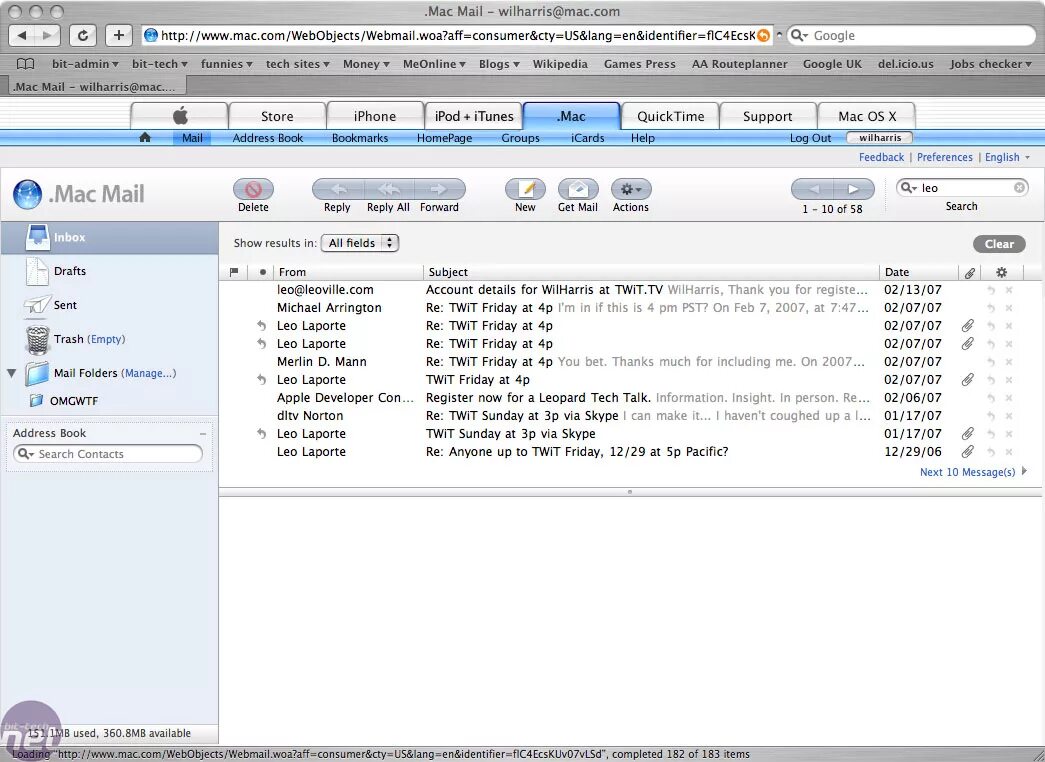Open the OMGWTF mail folder

tap(73, 401)
